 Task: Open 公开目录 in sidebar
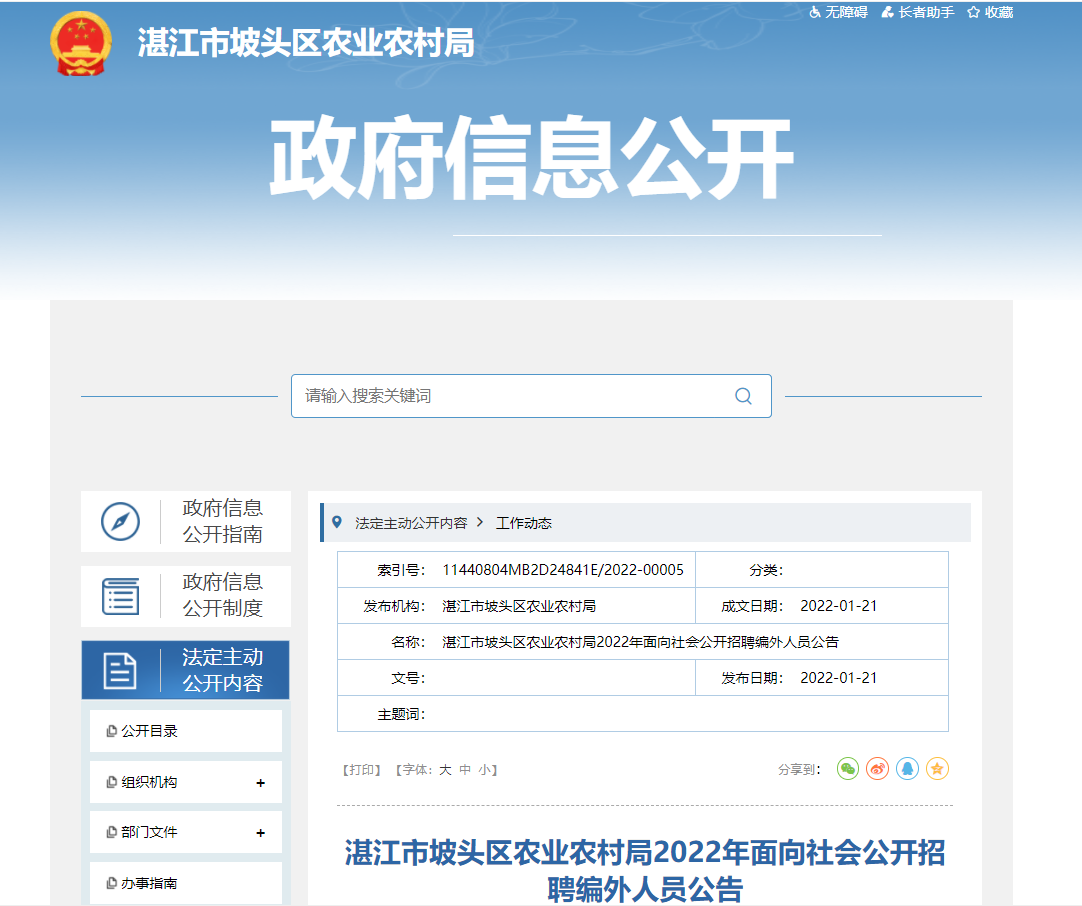pos(150,731)
